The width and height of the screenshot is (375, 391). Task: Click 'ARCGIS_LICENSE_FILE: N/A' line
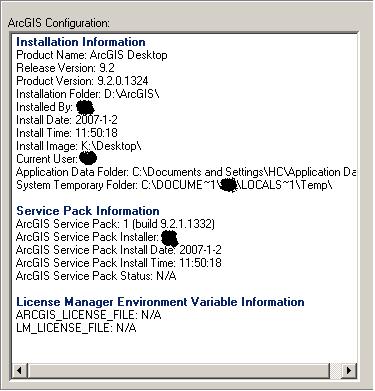(x=89, y=315)
